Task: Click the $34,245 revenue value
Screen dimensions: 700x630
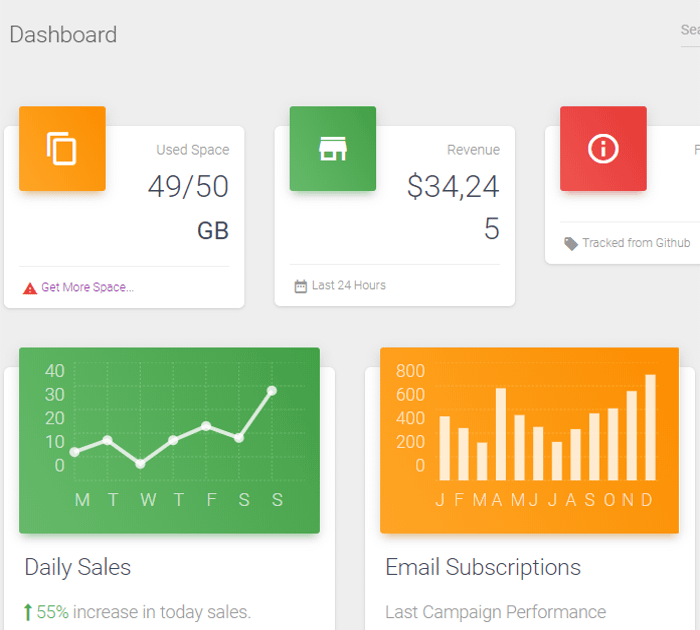Action: (453, 208)
